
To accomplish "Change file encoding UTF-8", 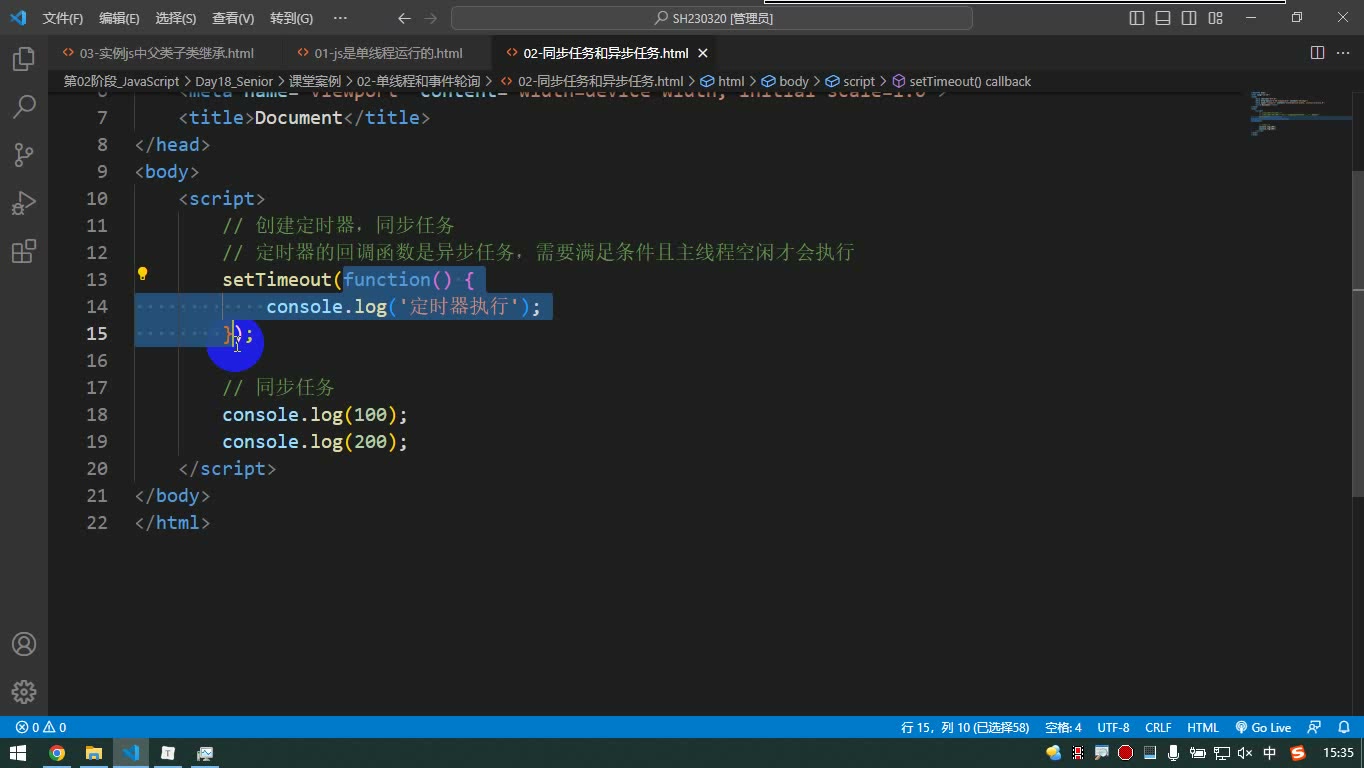I will tap(1113, 728).
